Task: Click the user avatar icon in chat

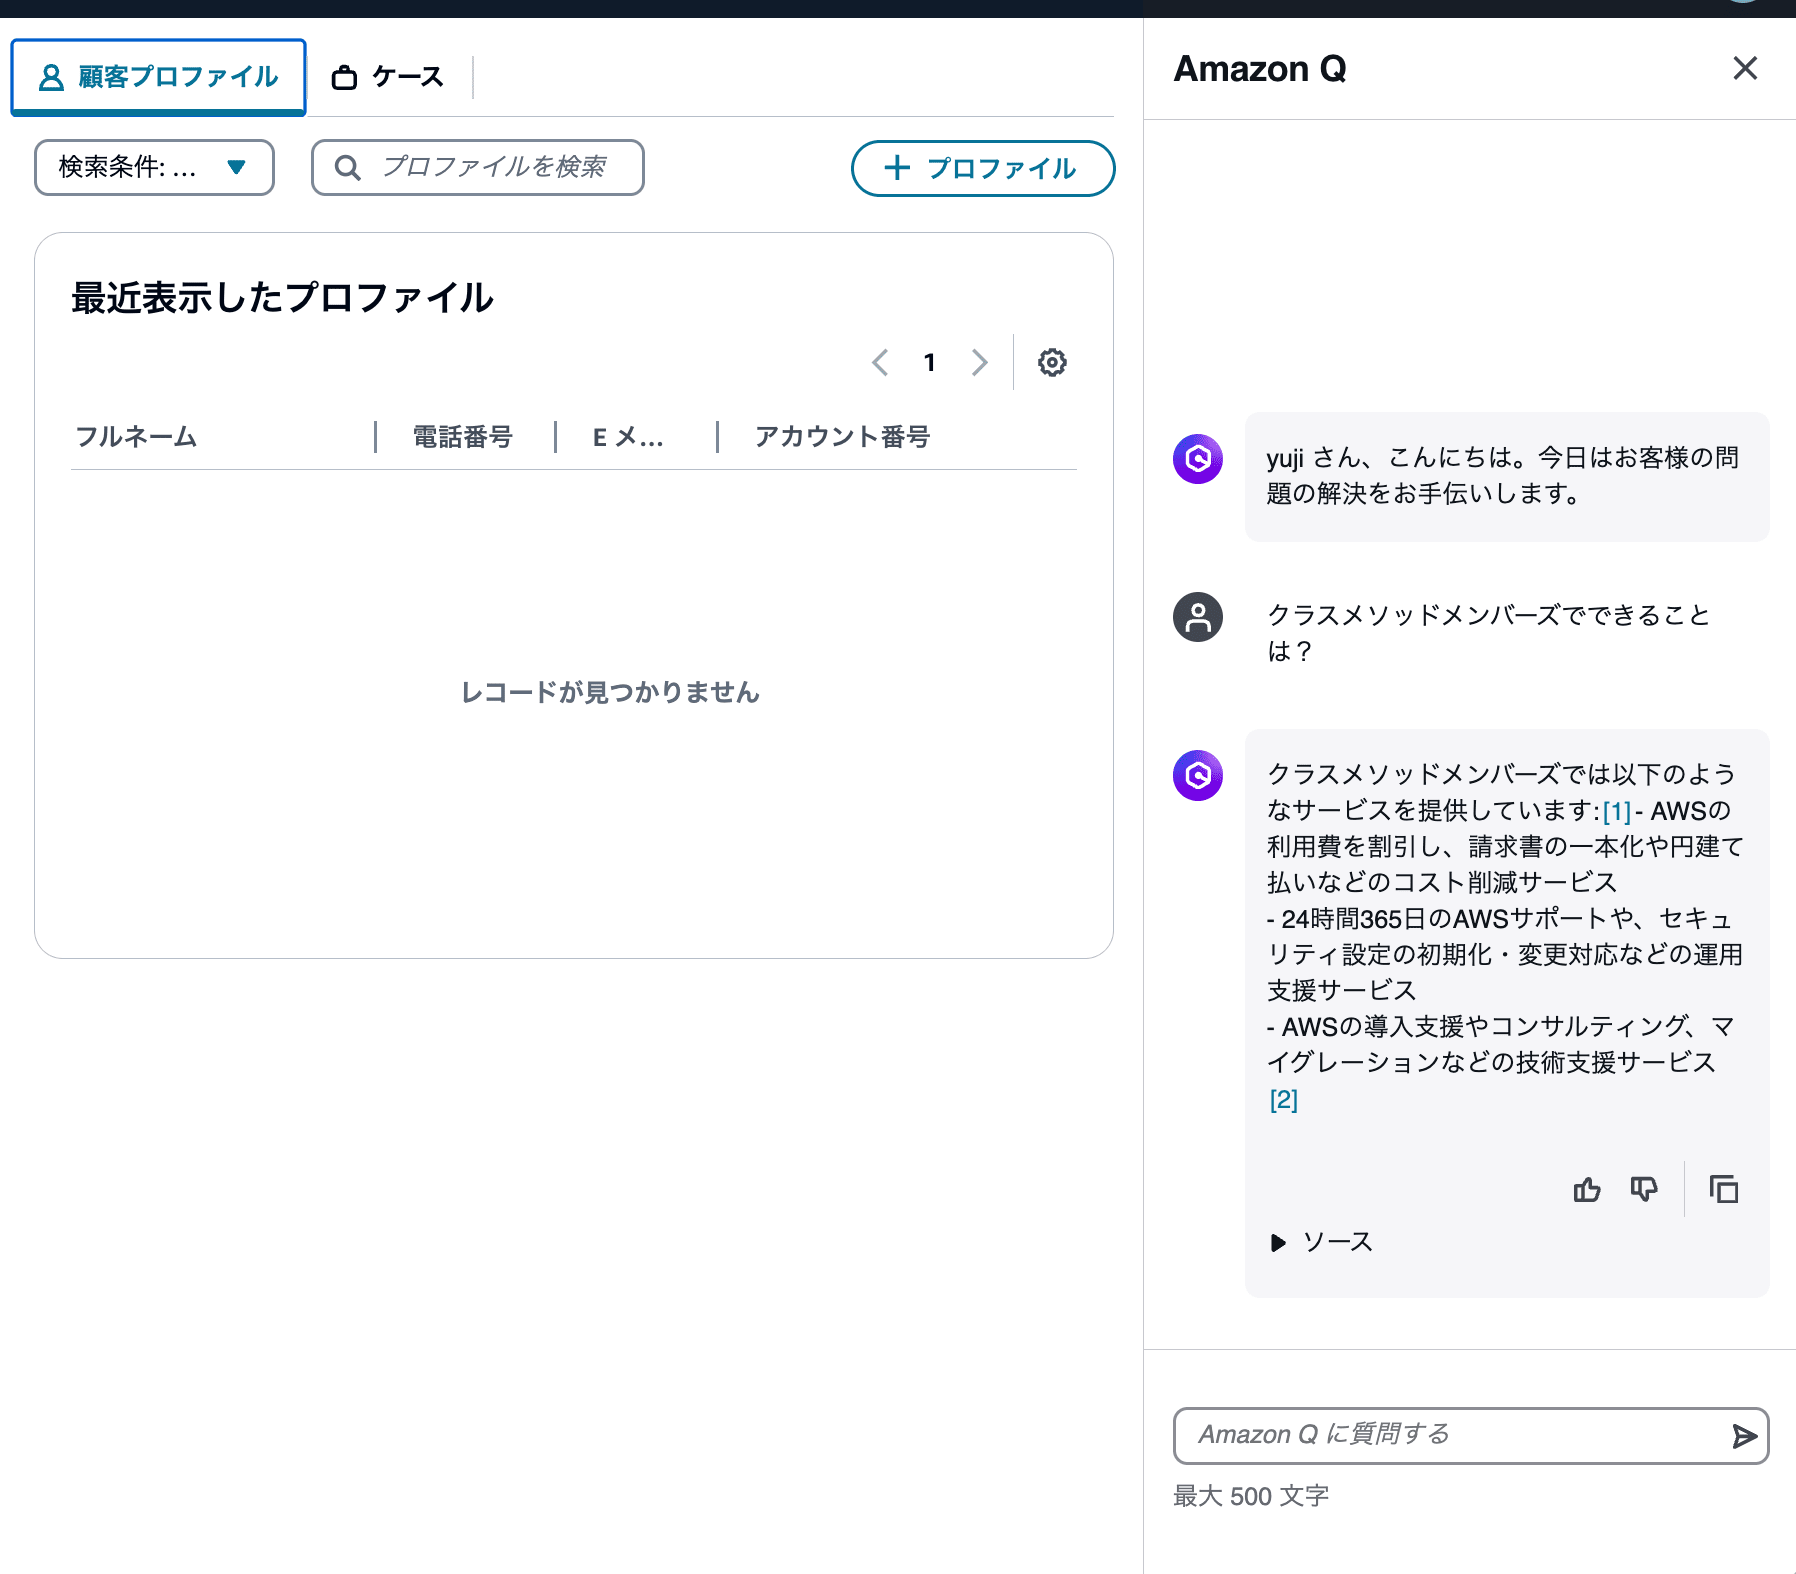Action: pos(1198,617)
